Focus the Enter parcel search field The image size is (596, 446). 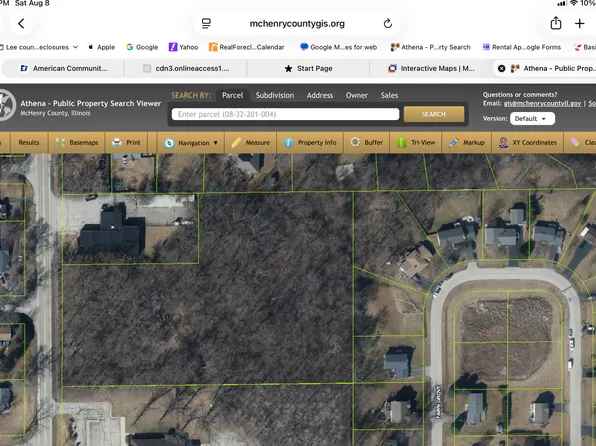tap(285, 114)
